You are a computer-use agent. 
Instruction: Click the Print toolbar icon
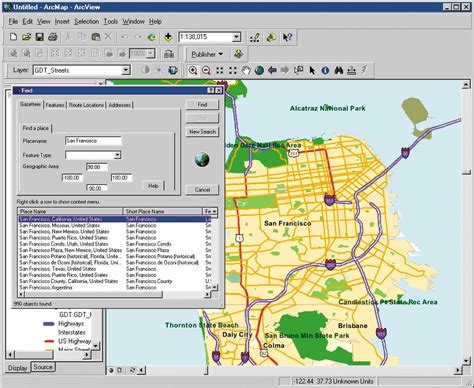point(53,37)
